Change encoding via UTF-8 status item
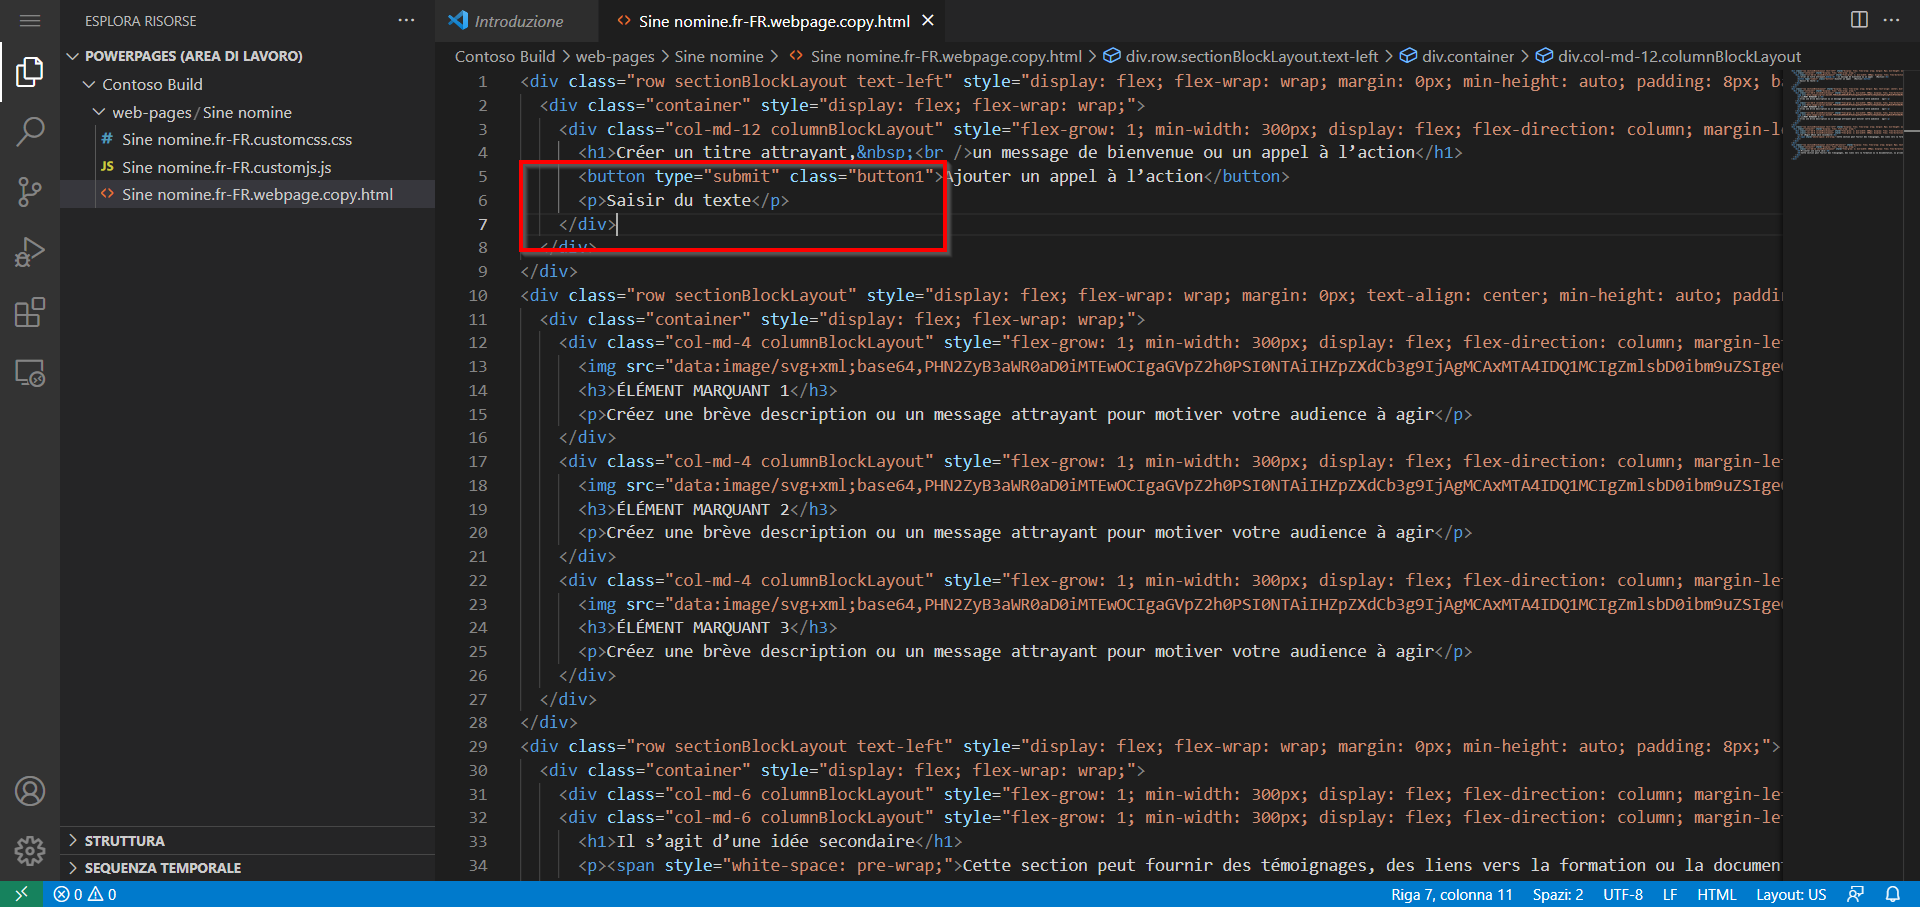1920x907 pixels. pos(1623,894)
